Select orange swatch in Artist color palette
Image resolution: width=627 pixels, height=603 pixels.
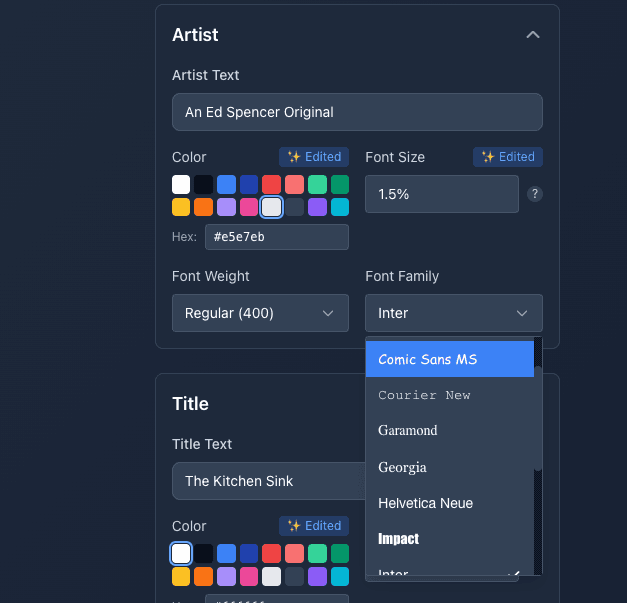(x=203, y=207)
